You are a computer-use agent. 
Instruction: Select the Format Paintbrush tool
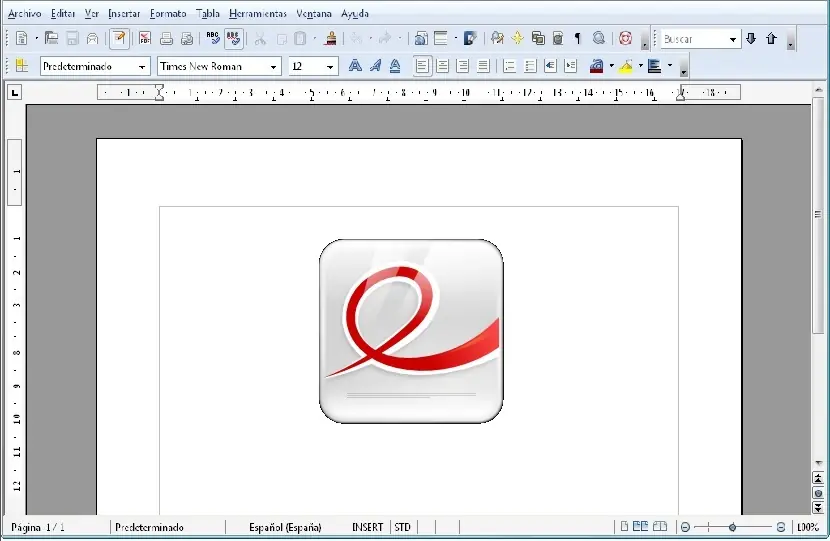pyautogui.click(x=331, y=39)
